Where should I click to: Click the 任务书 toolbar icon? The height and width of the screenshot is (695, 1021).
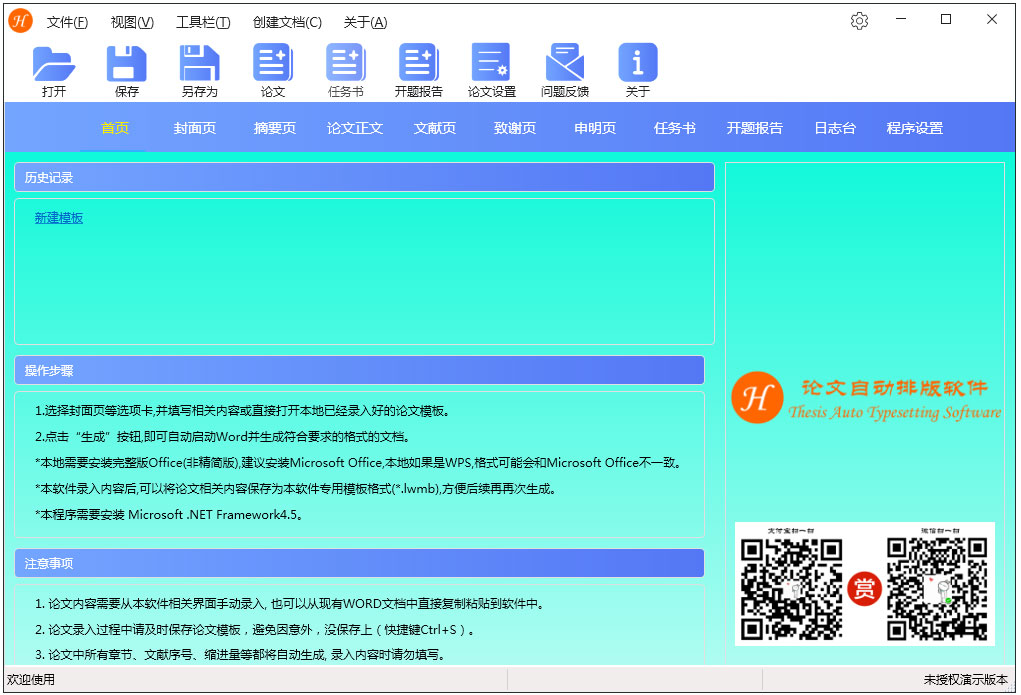click(346, 64)
